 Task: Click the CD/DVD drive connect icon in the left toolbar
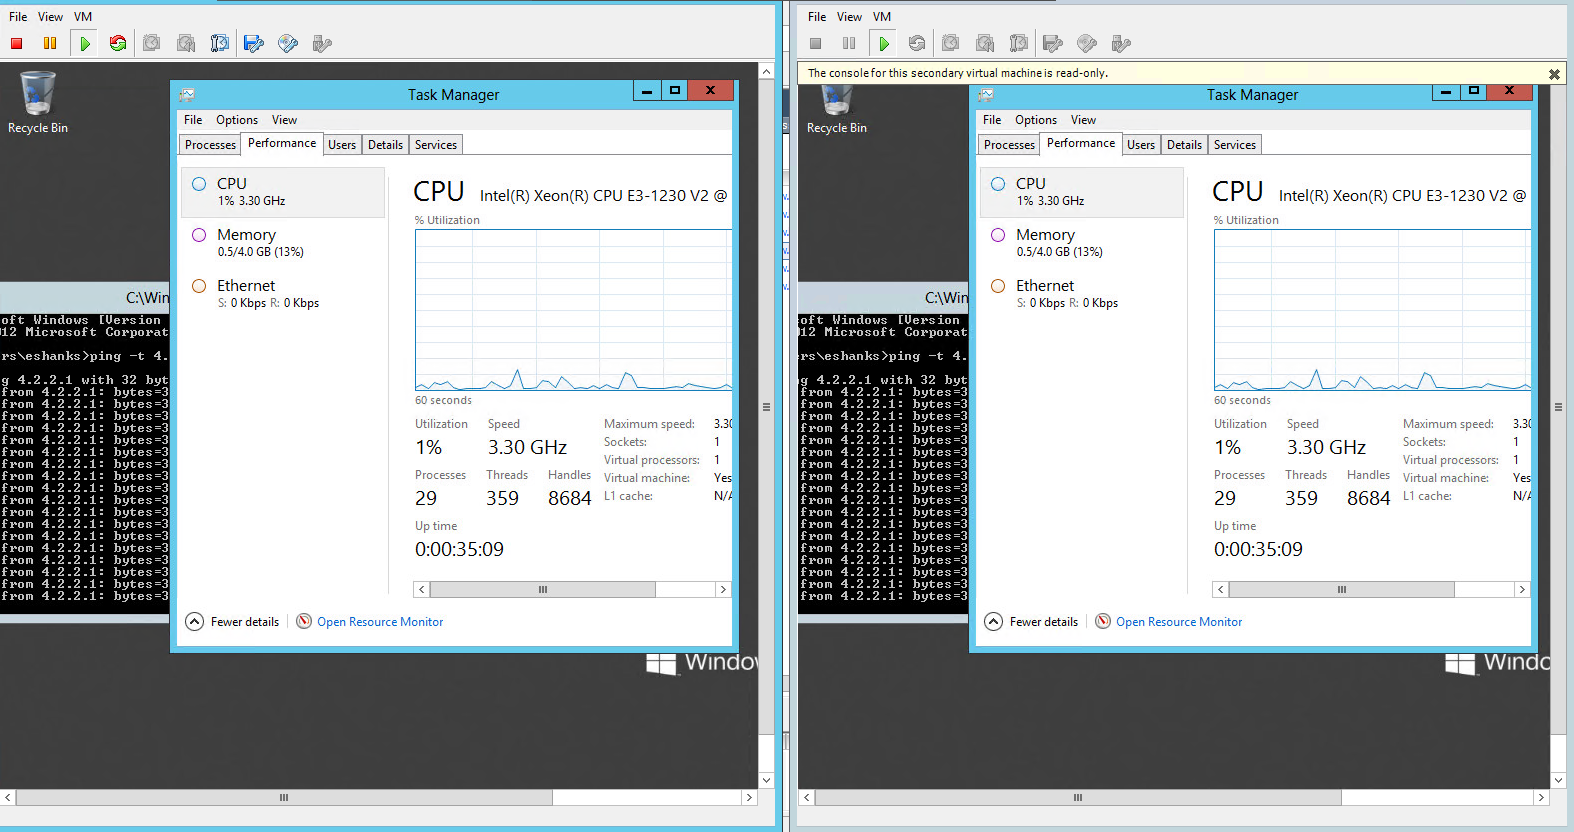(x=288, y=43)
